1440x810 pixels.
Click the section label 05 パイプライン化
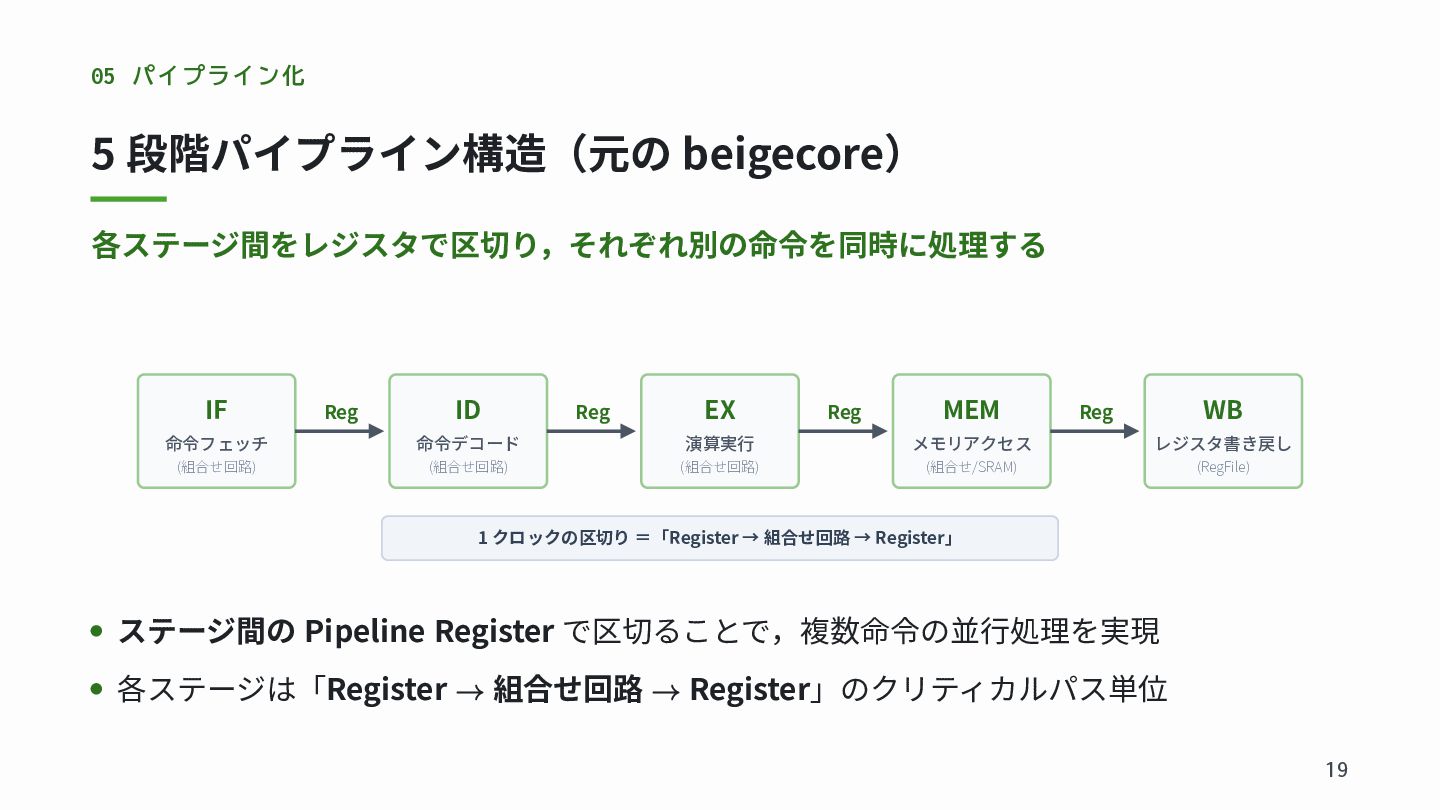tap(198, 75)
